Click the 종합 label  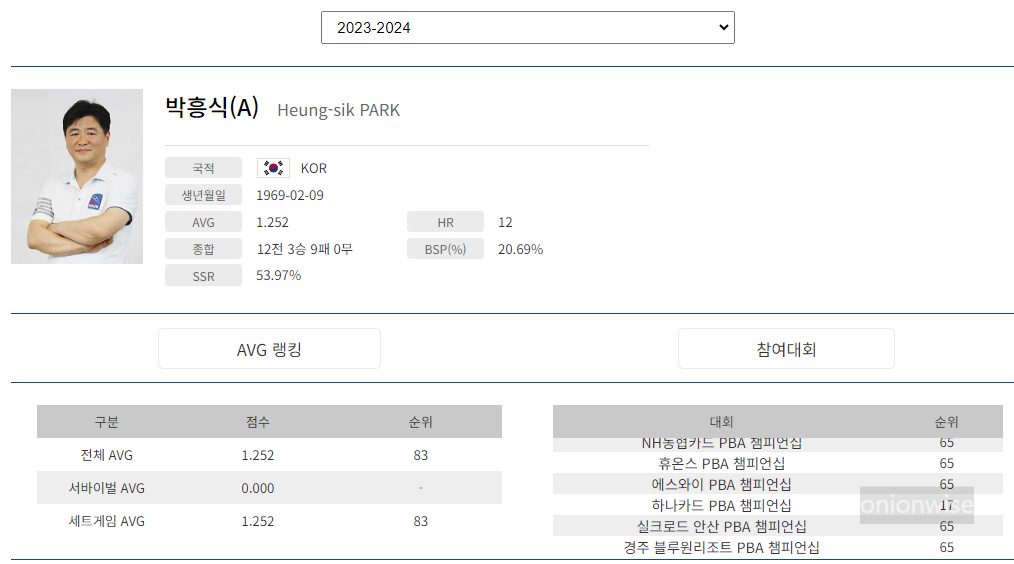(x=203, y=249)
